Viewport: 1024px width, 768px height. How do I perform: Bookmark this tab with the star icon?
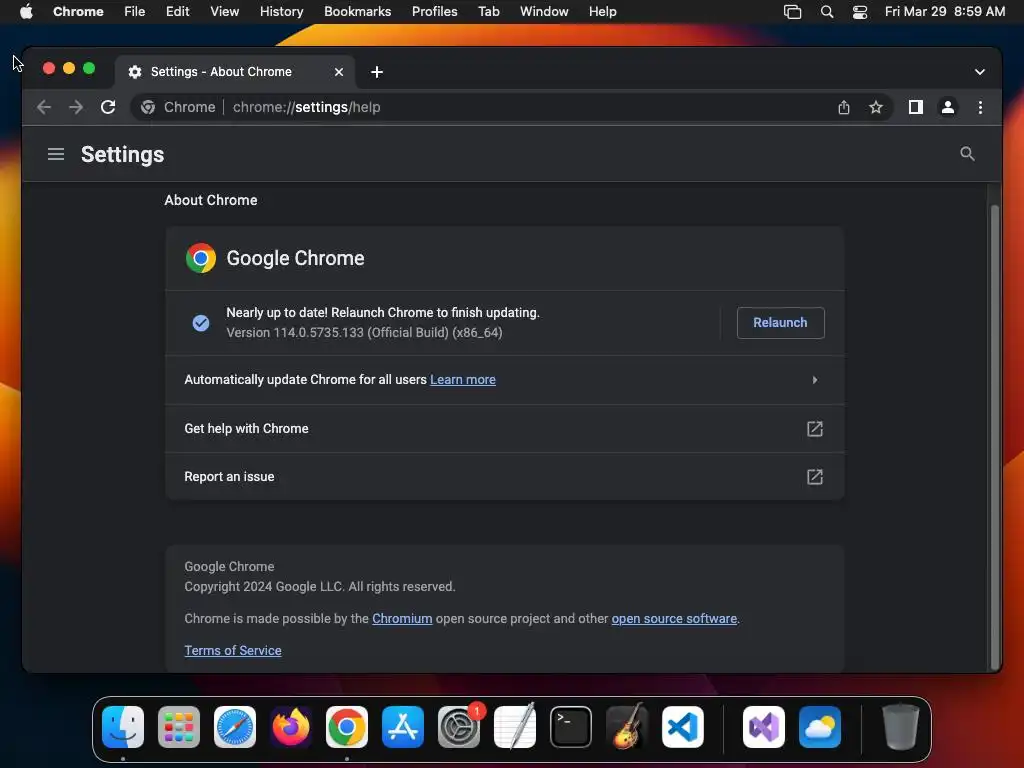[x=876, y=107]
